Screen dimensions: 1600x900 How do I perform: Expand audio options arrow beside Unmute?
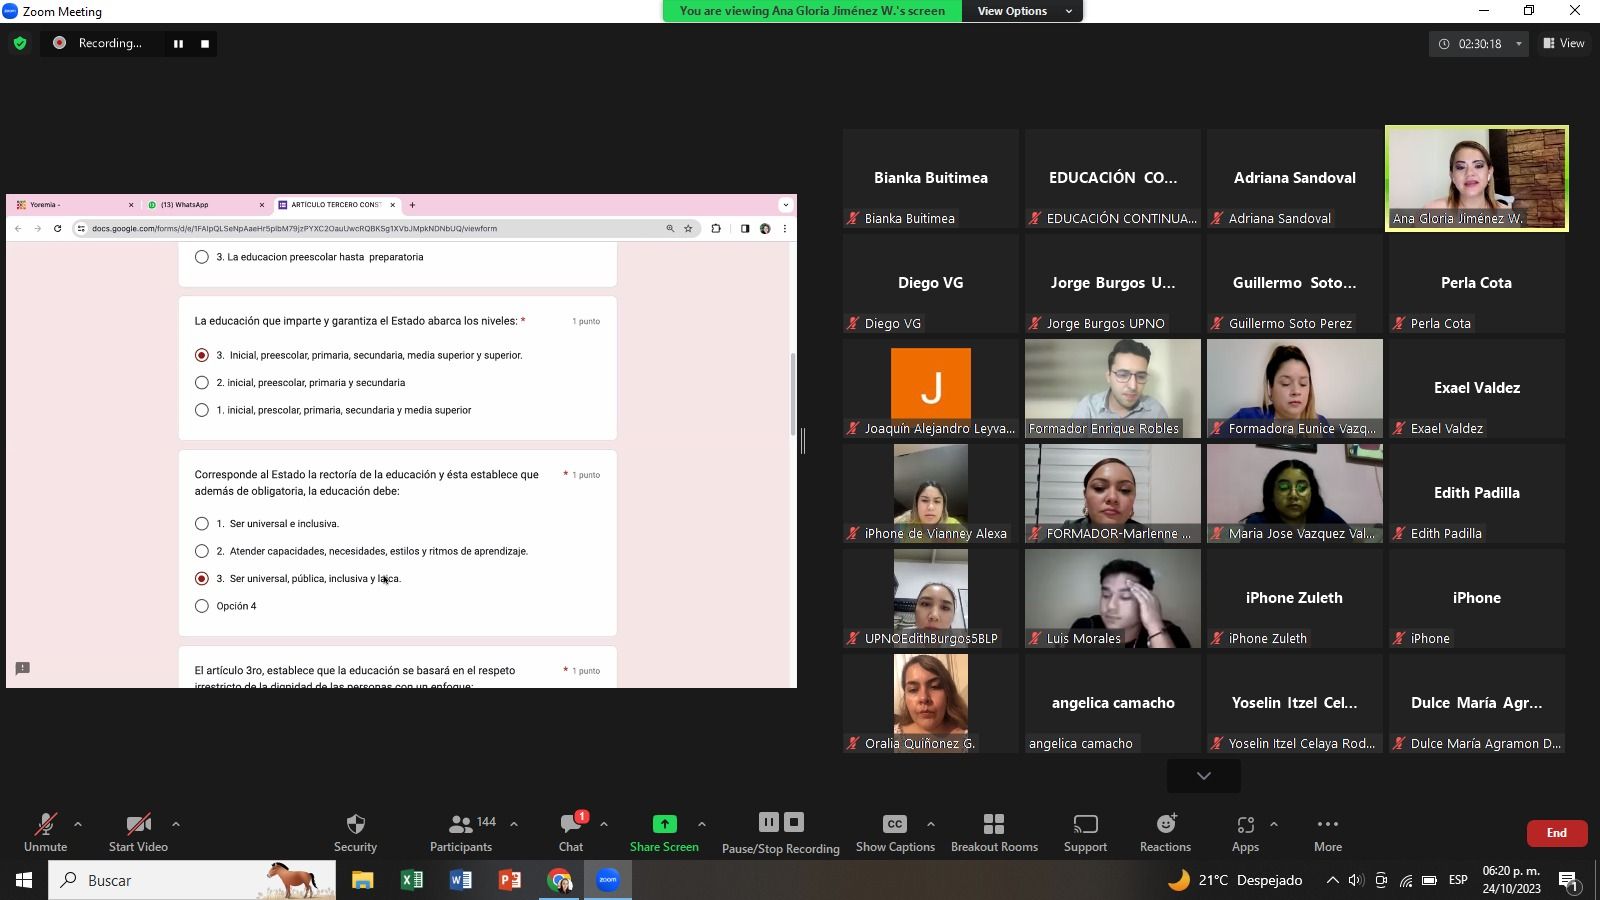pos(78,824)
